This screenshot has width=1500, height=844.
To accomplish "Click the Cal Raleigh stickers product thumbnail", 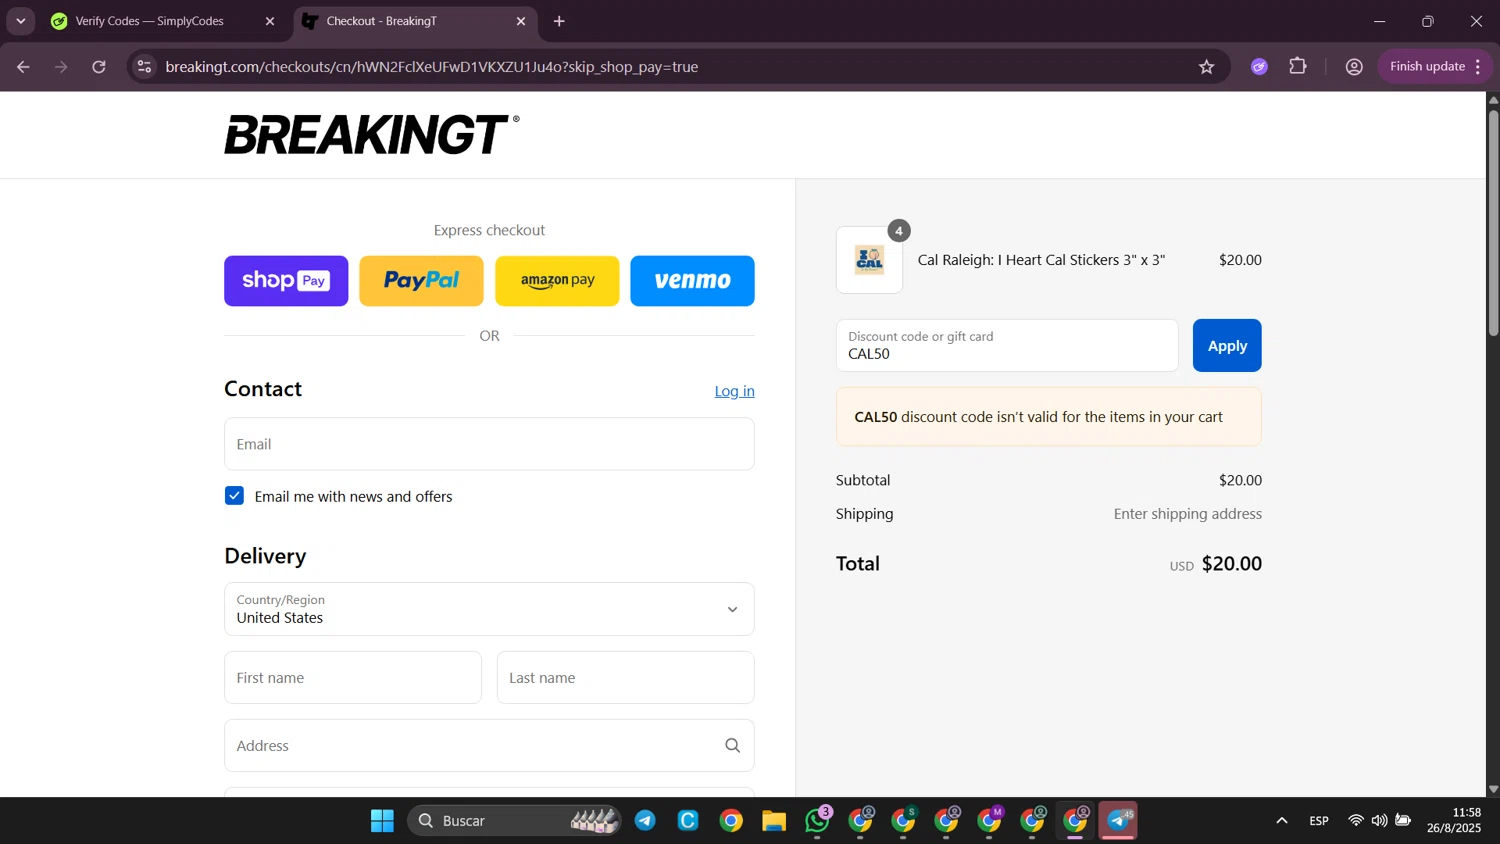I will click(869, 260).
